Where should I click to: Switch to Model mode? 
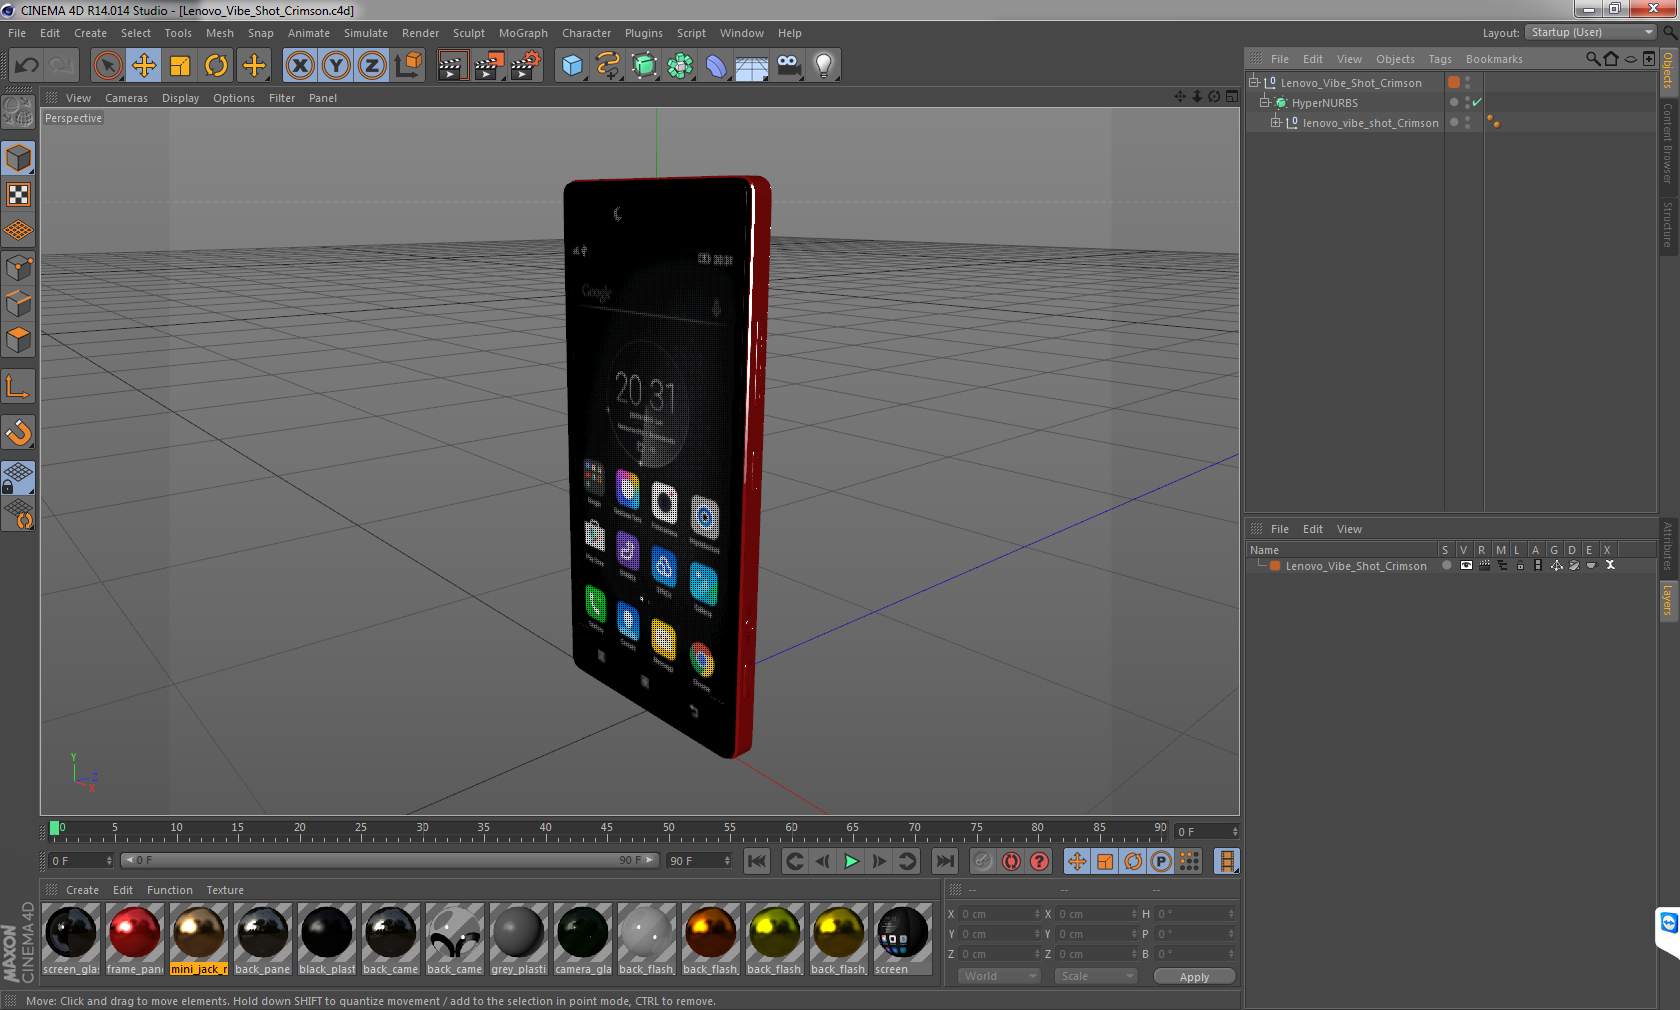19,159
